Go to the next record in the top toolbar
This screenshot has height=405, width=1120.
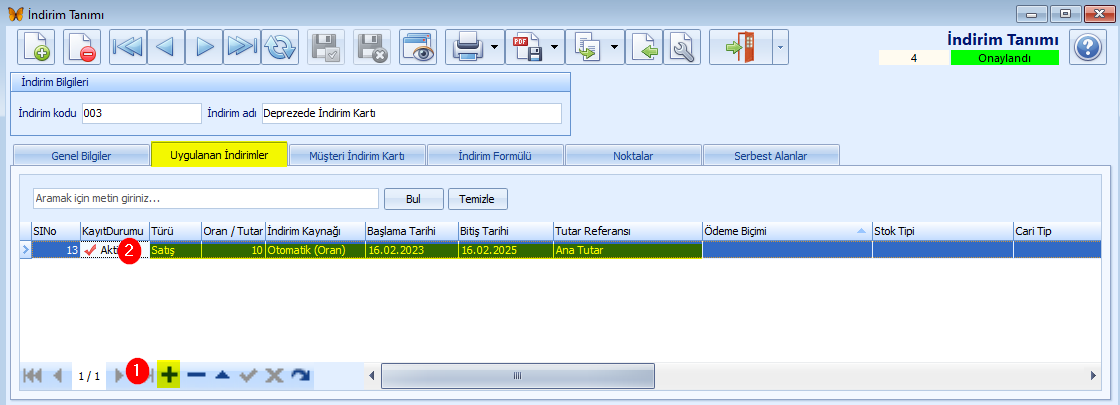[204, 48]
